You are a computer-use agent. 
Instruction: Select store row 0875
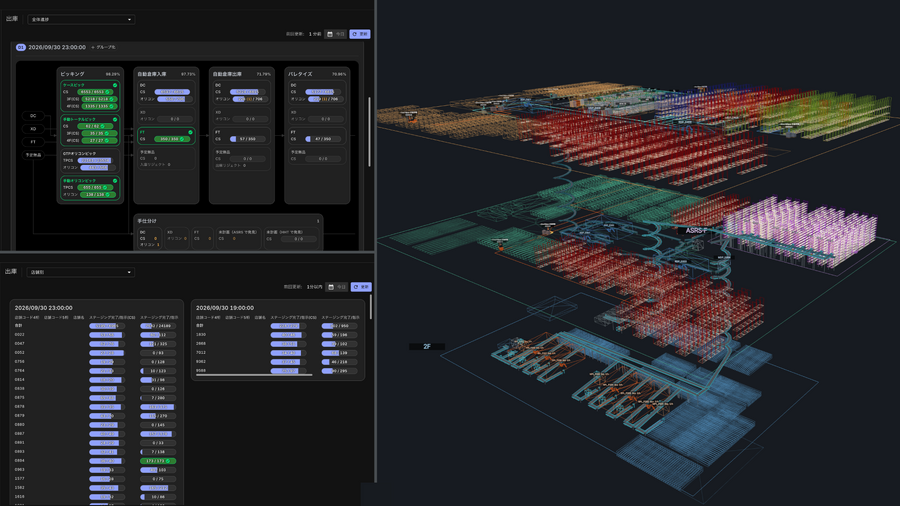[x=96, y=398]
